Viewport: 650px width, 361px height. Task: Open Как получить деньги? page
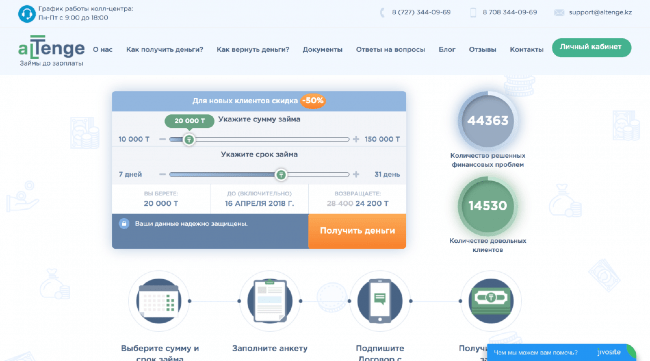pos(165,49)
